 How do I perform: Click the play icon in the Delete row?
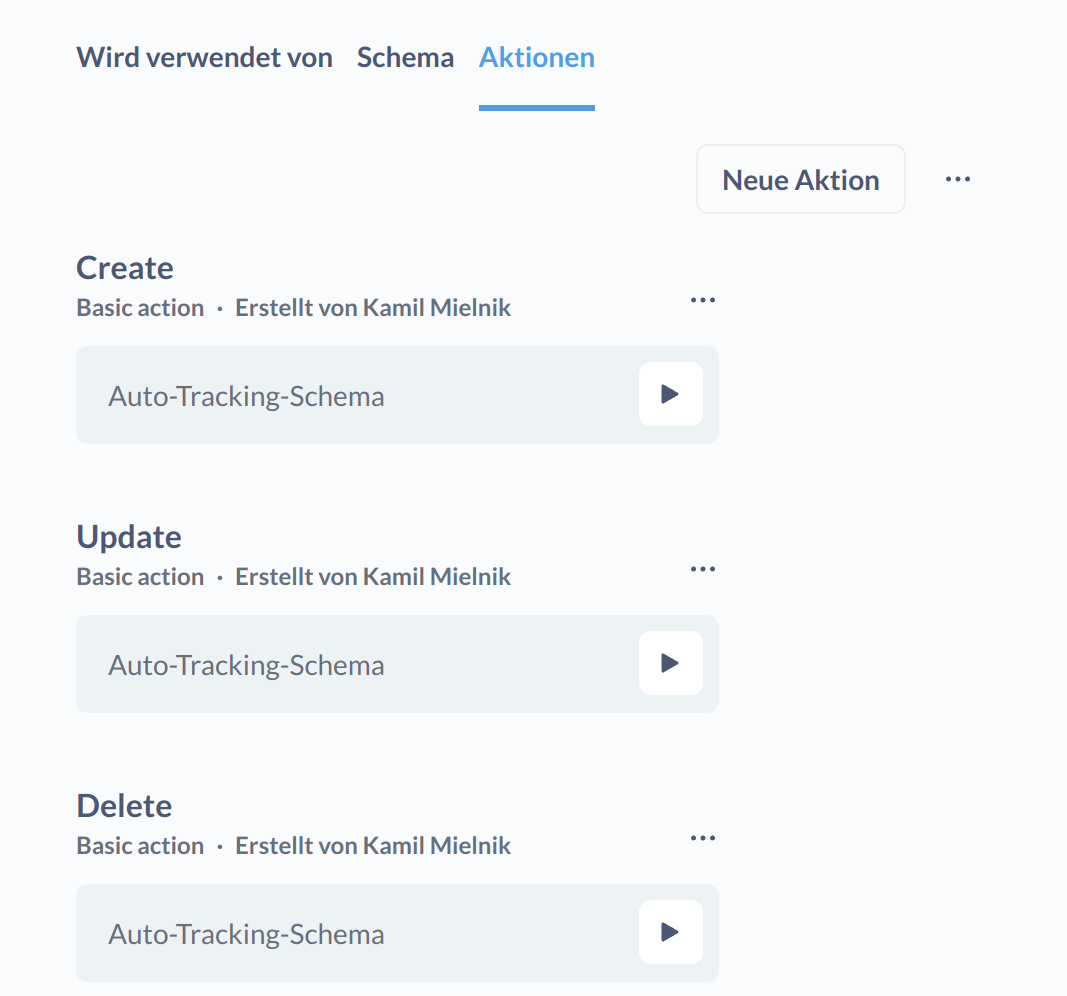click(670, 932)
